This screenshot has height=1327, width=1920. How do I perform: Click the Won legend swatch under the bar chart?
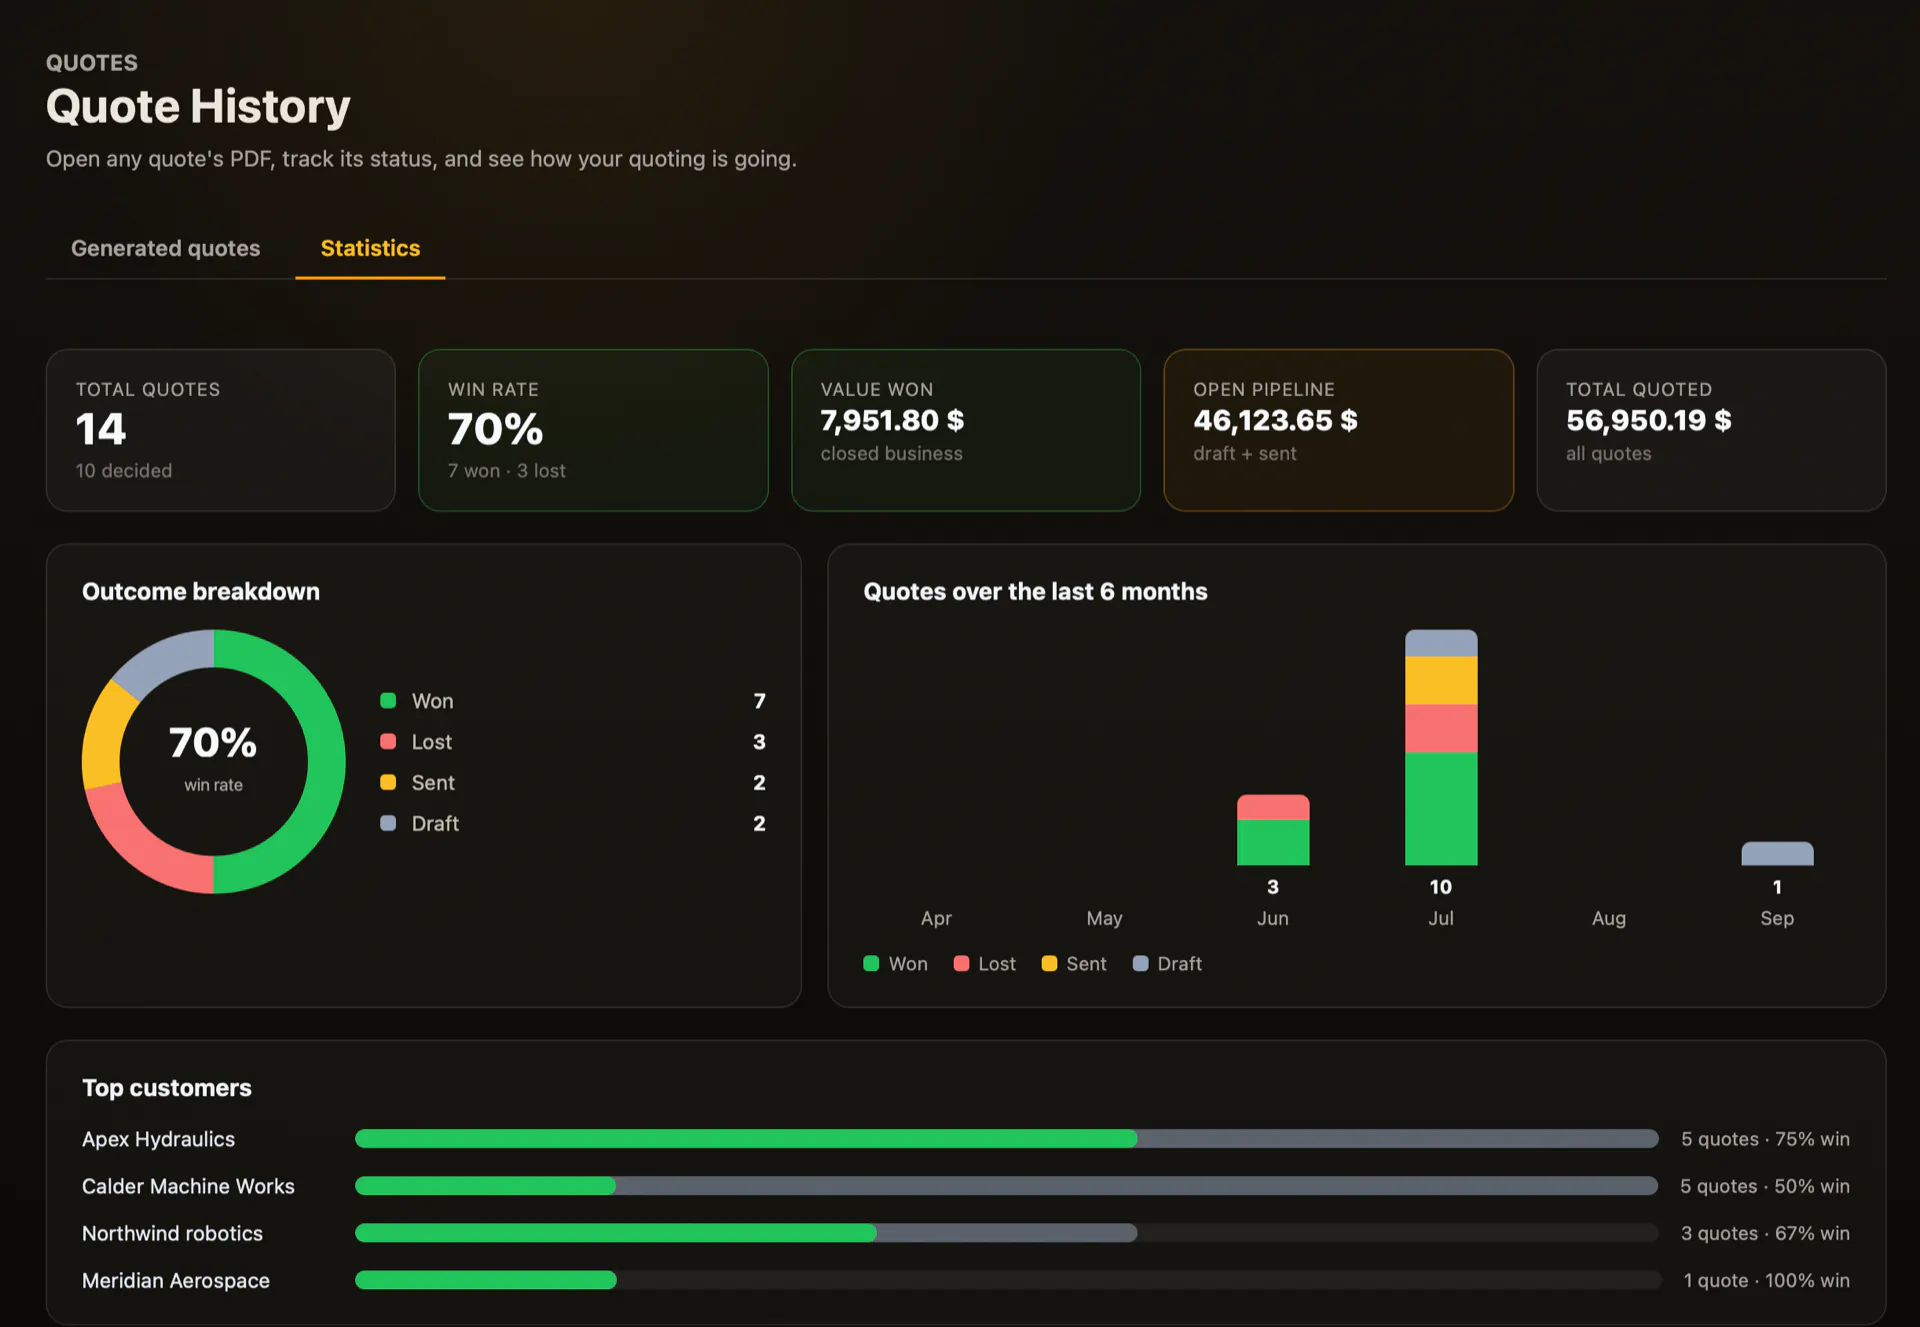871,964
